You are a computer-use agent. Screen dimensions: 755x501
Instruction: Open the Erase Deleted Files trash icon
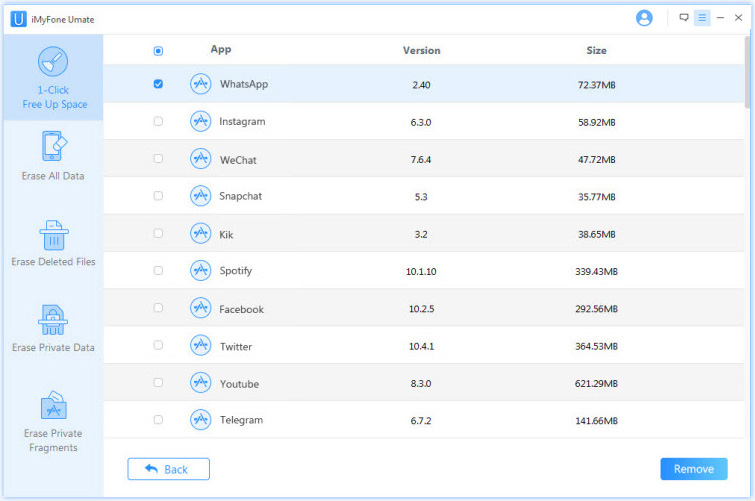[53, 235]
